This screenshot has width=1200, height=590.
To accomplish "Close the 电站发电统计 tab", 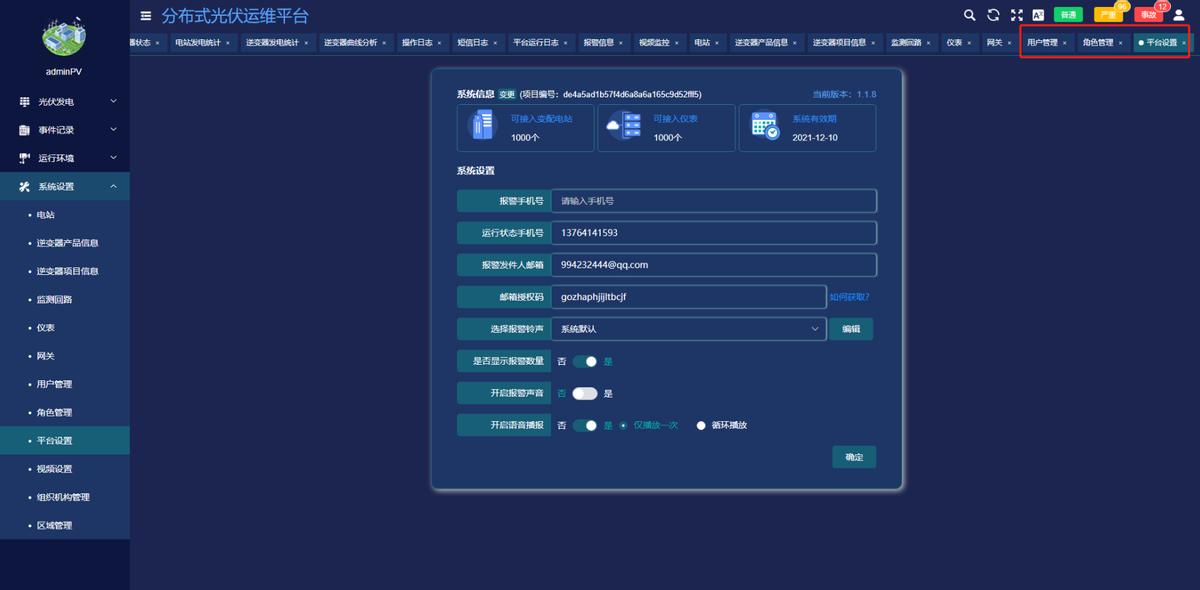I will (227, 43).
